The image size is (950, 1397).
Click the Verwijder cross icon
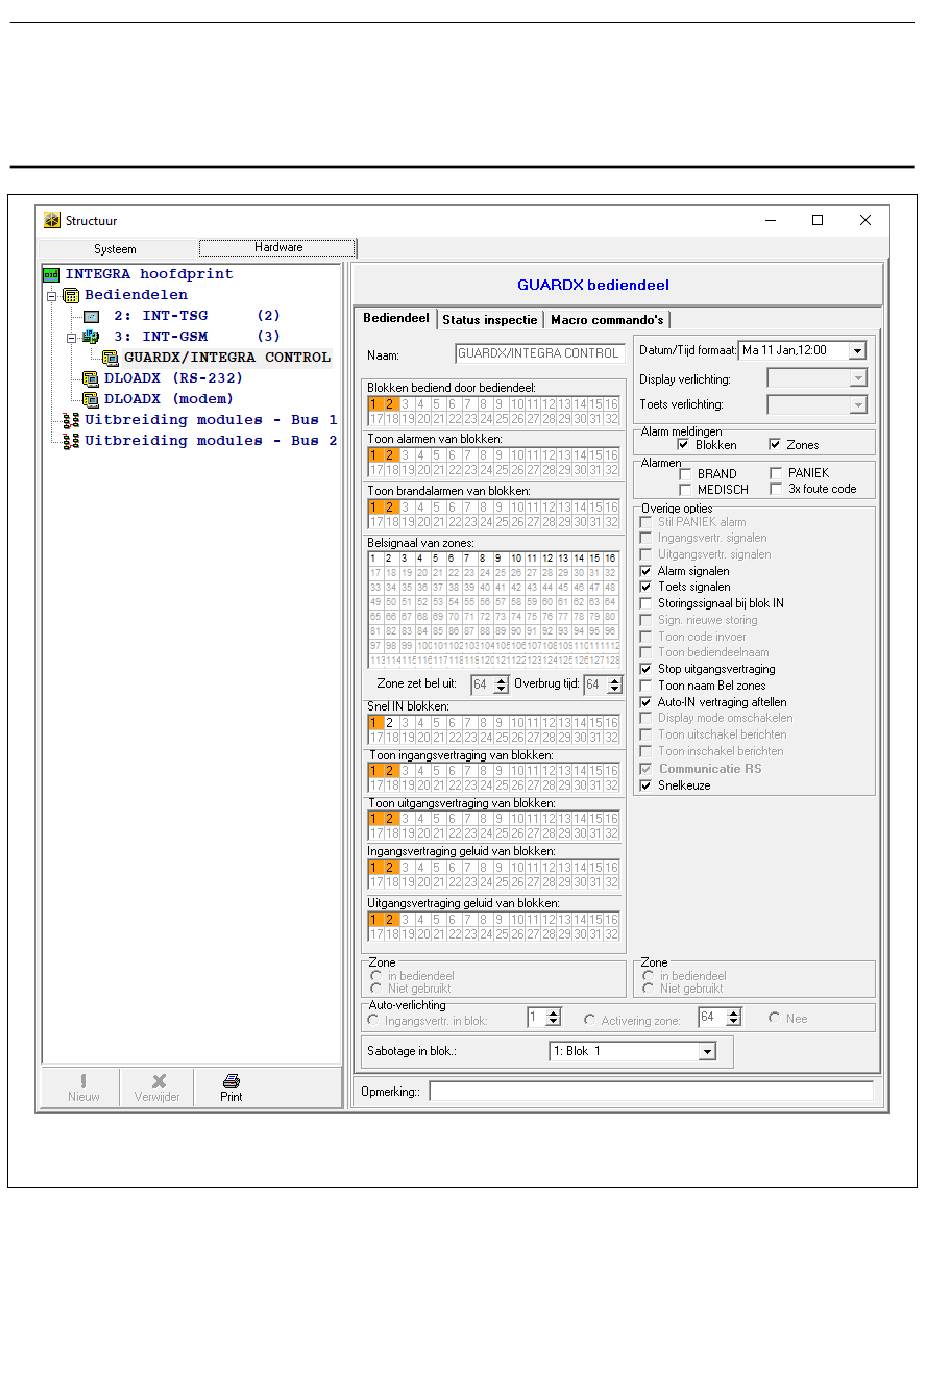[x=158, y=1081]
